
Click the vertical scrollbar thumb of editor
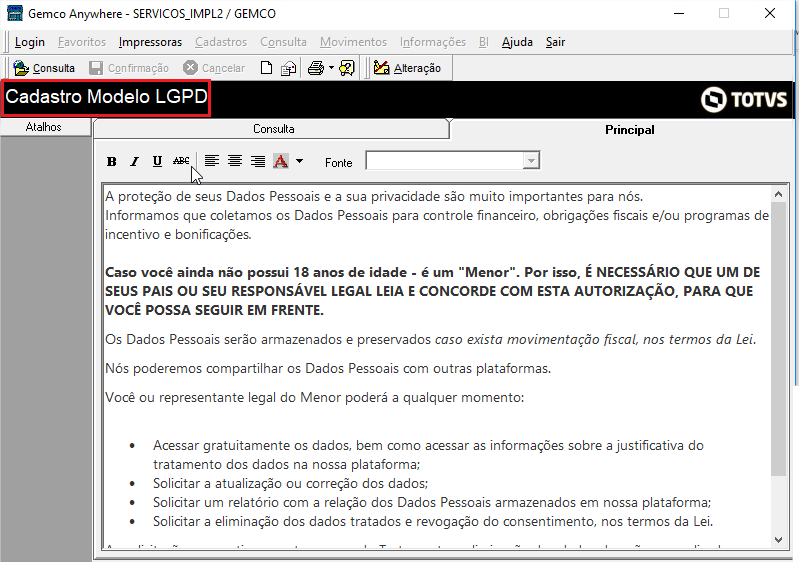778,338
